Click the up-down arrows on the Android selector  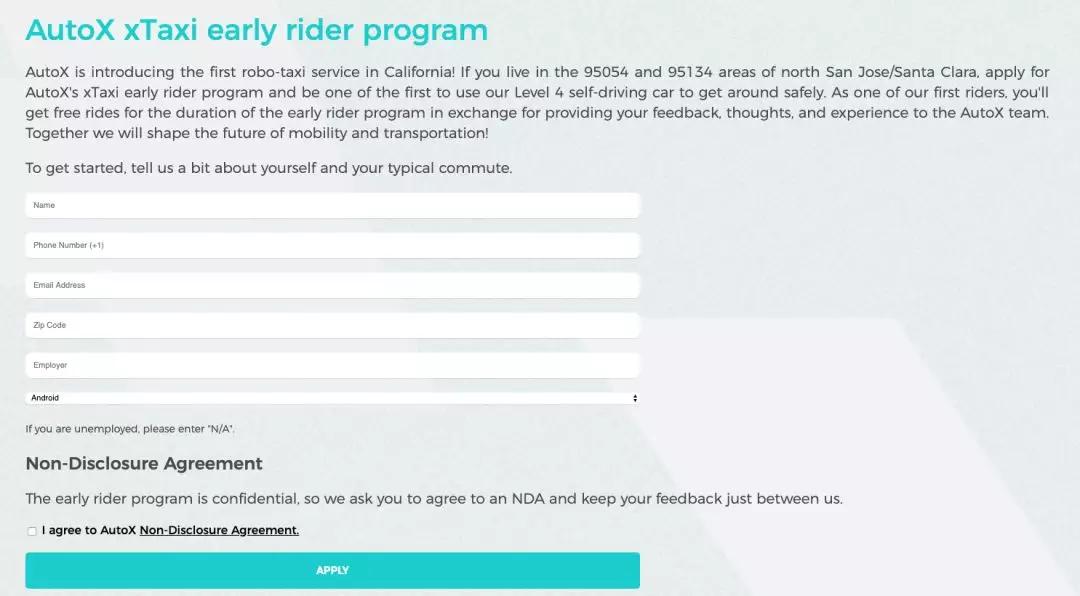[x=635, y=398]
